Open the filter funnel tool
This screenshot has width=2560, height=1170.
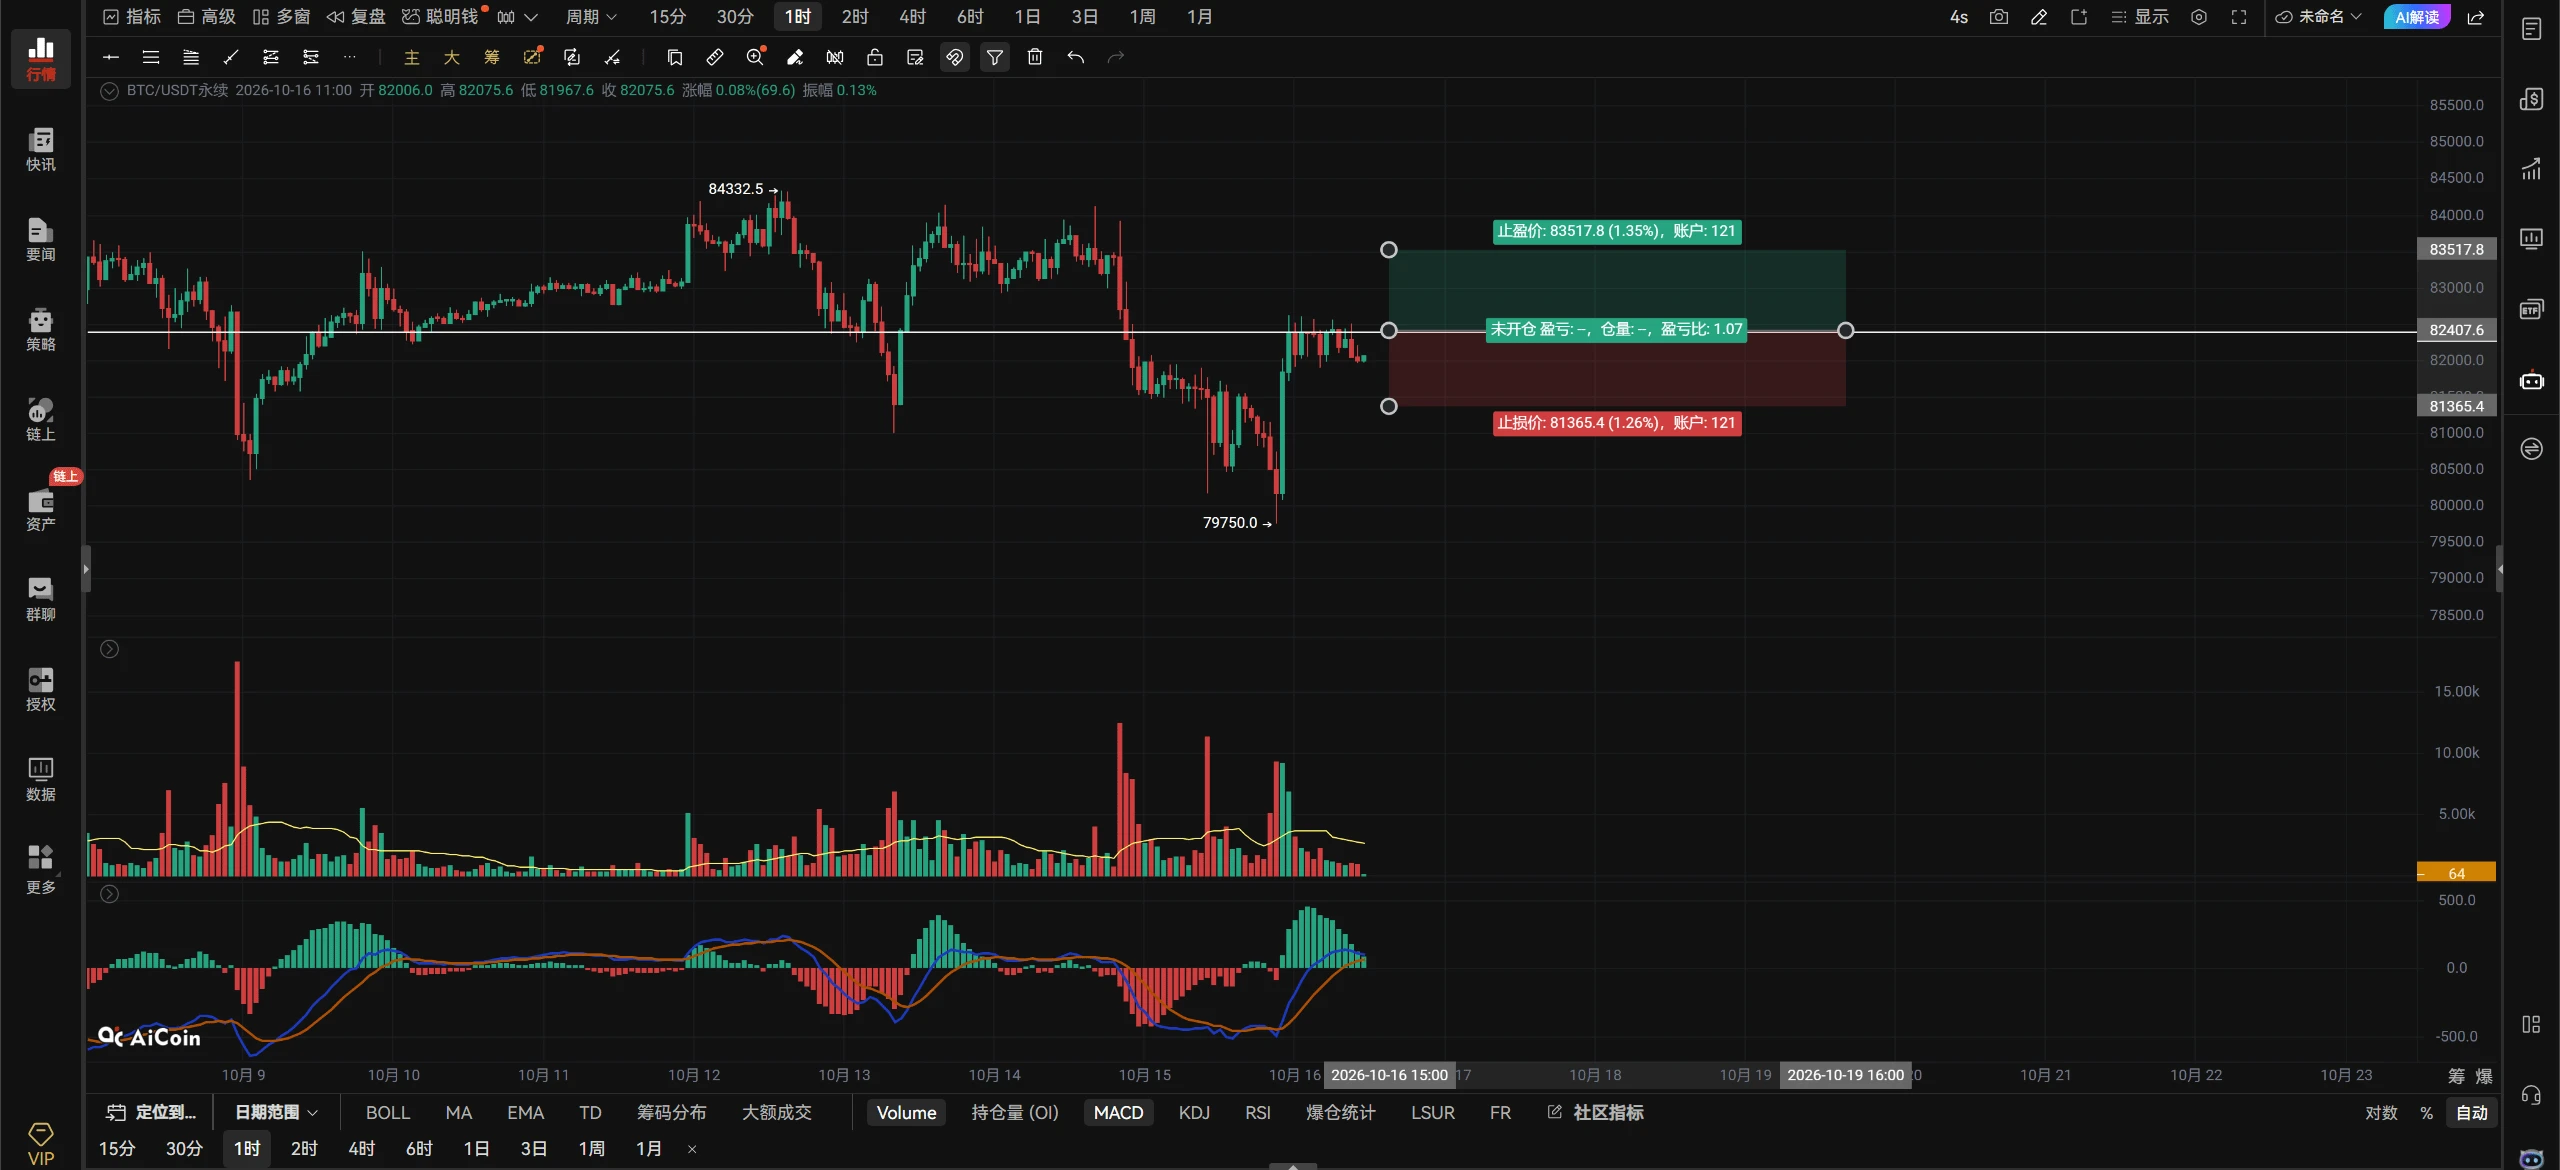pyautogui.click(x=995, y=57)
